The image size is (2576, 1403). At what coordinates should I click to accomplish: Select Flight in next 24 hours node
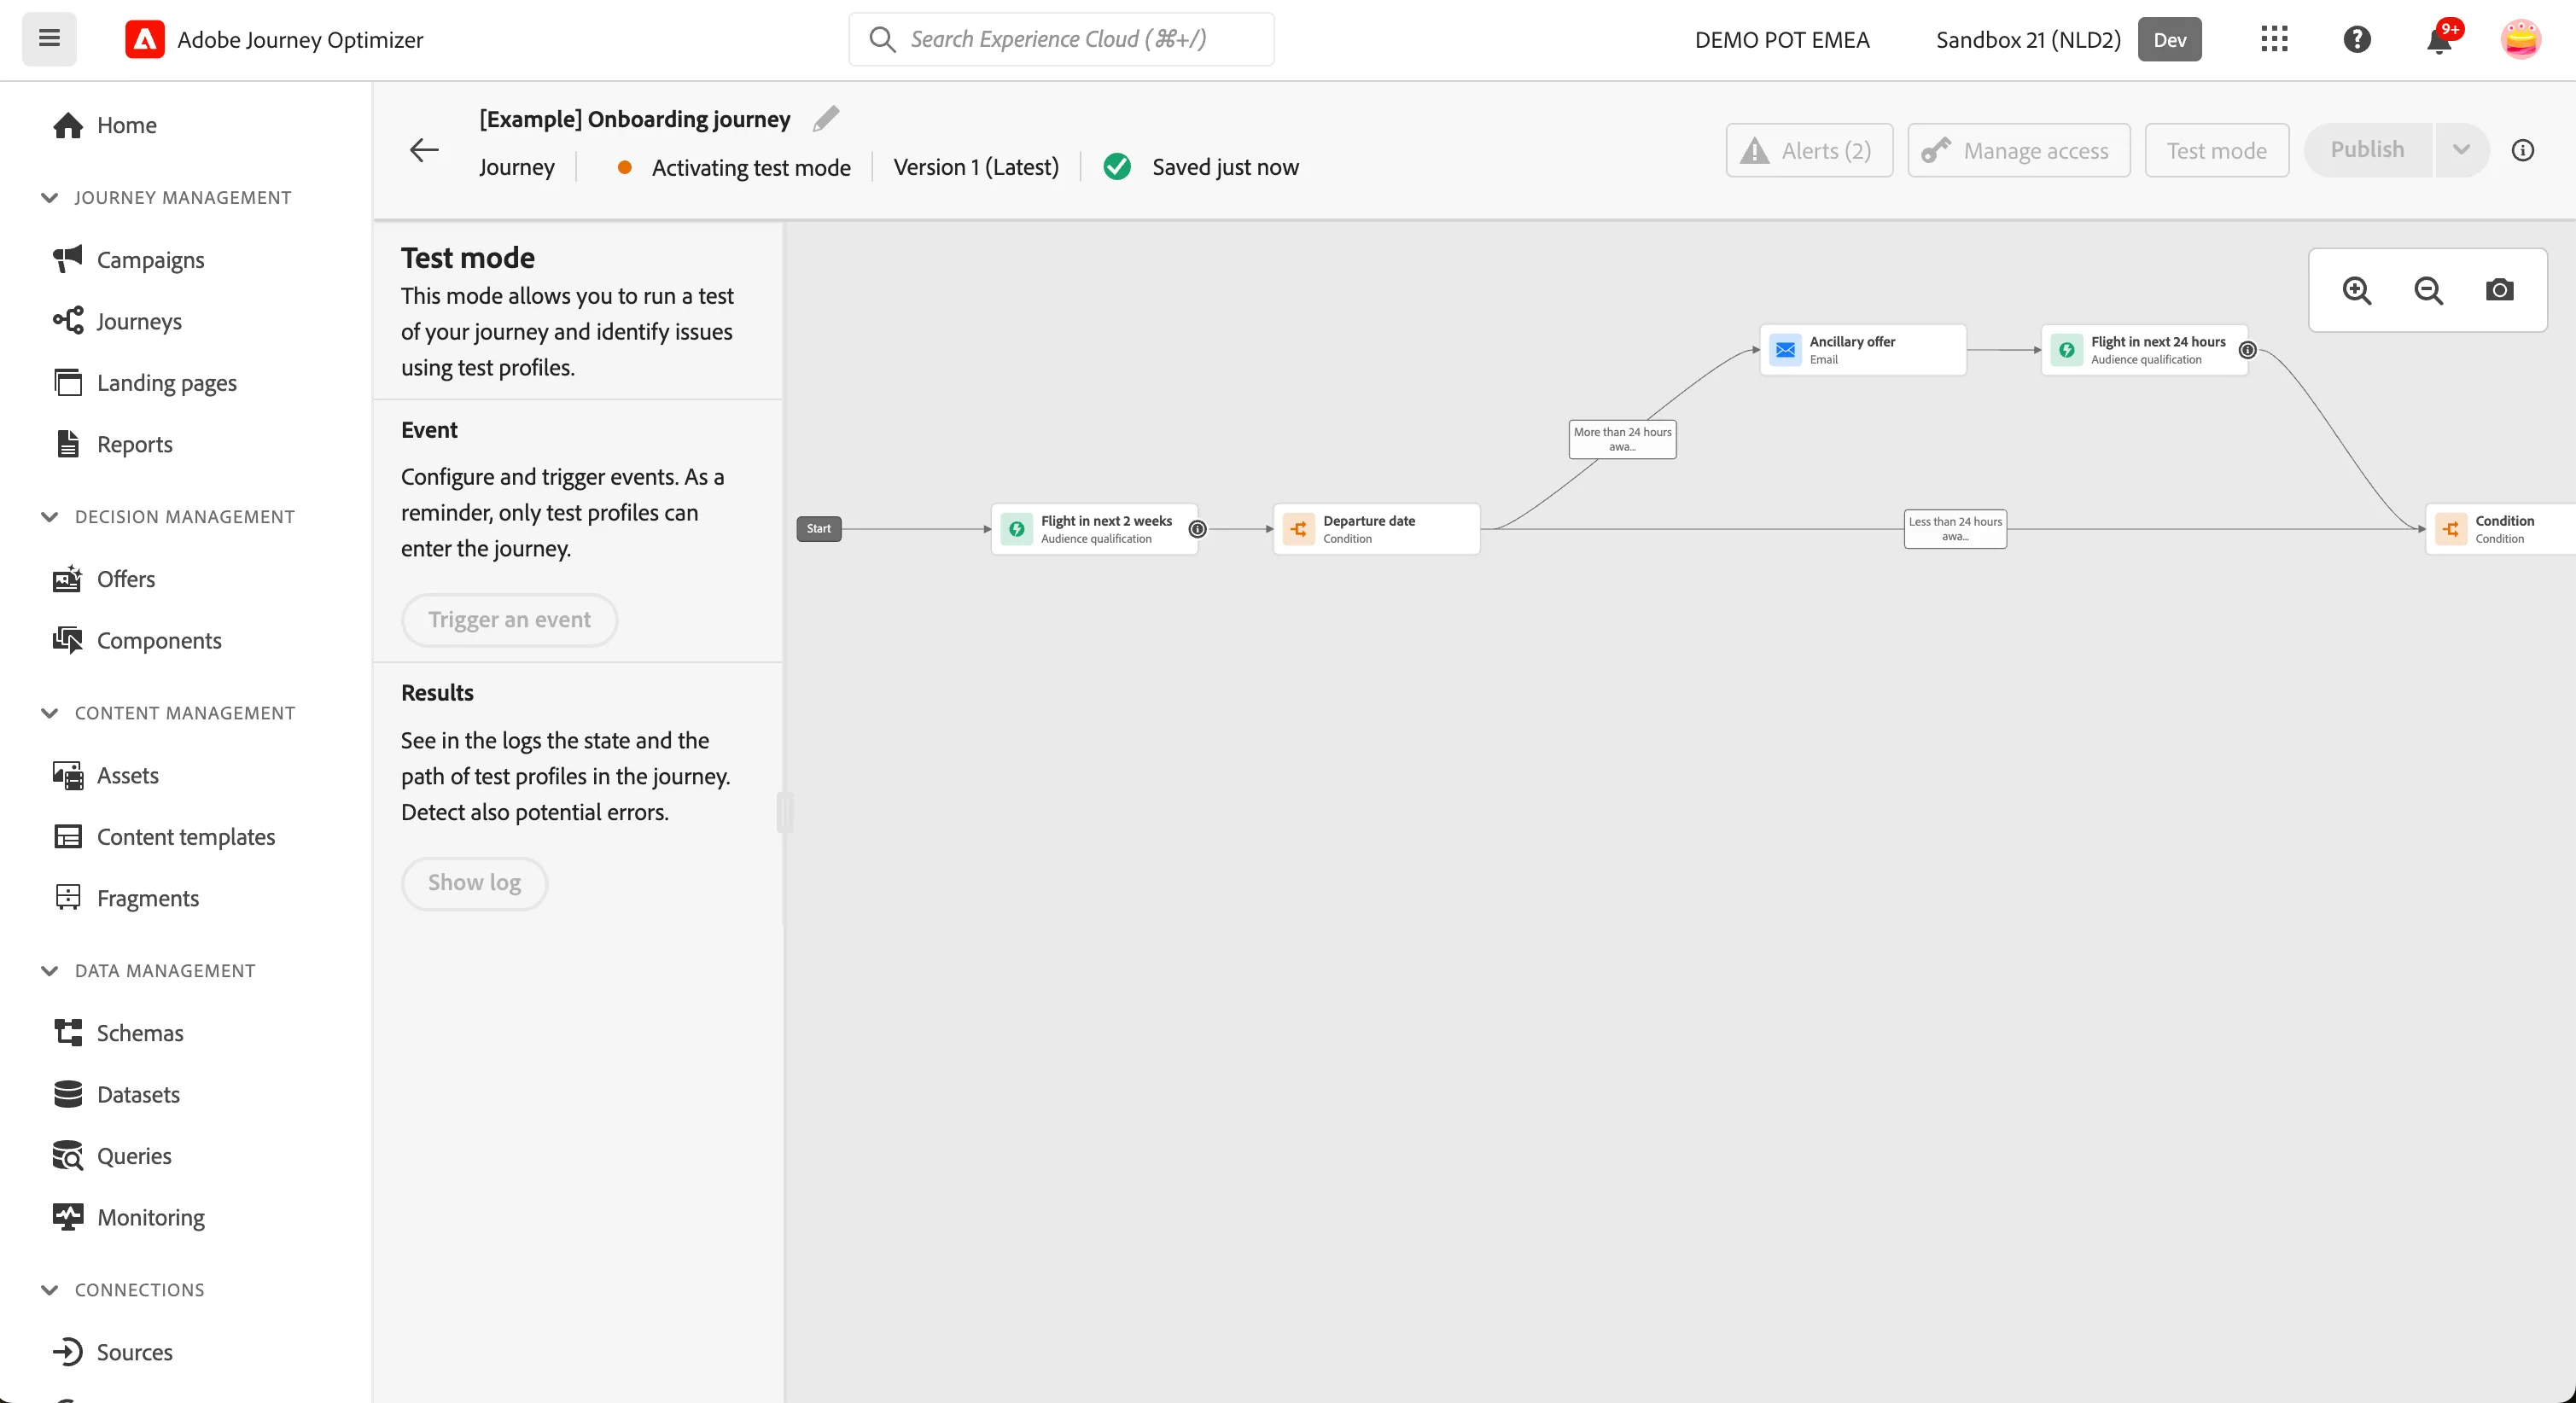click(2144, 350)
